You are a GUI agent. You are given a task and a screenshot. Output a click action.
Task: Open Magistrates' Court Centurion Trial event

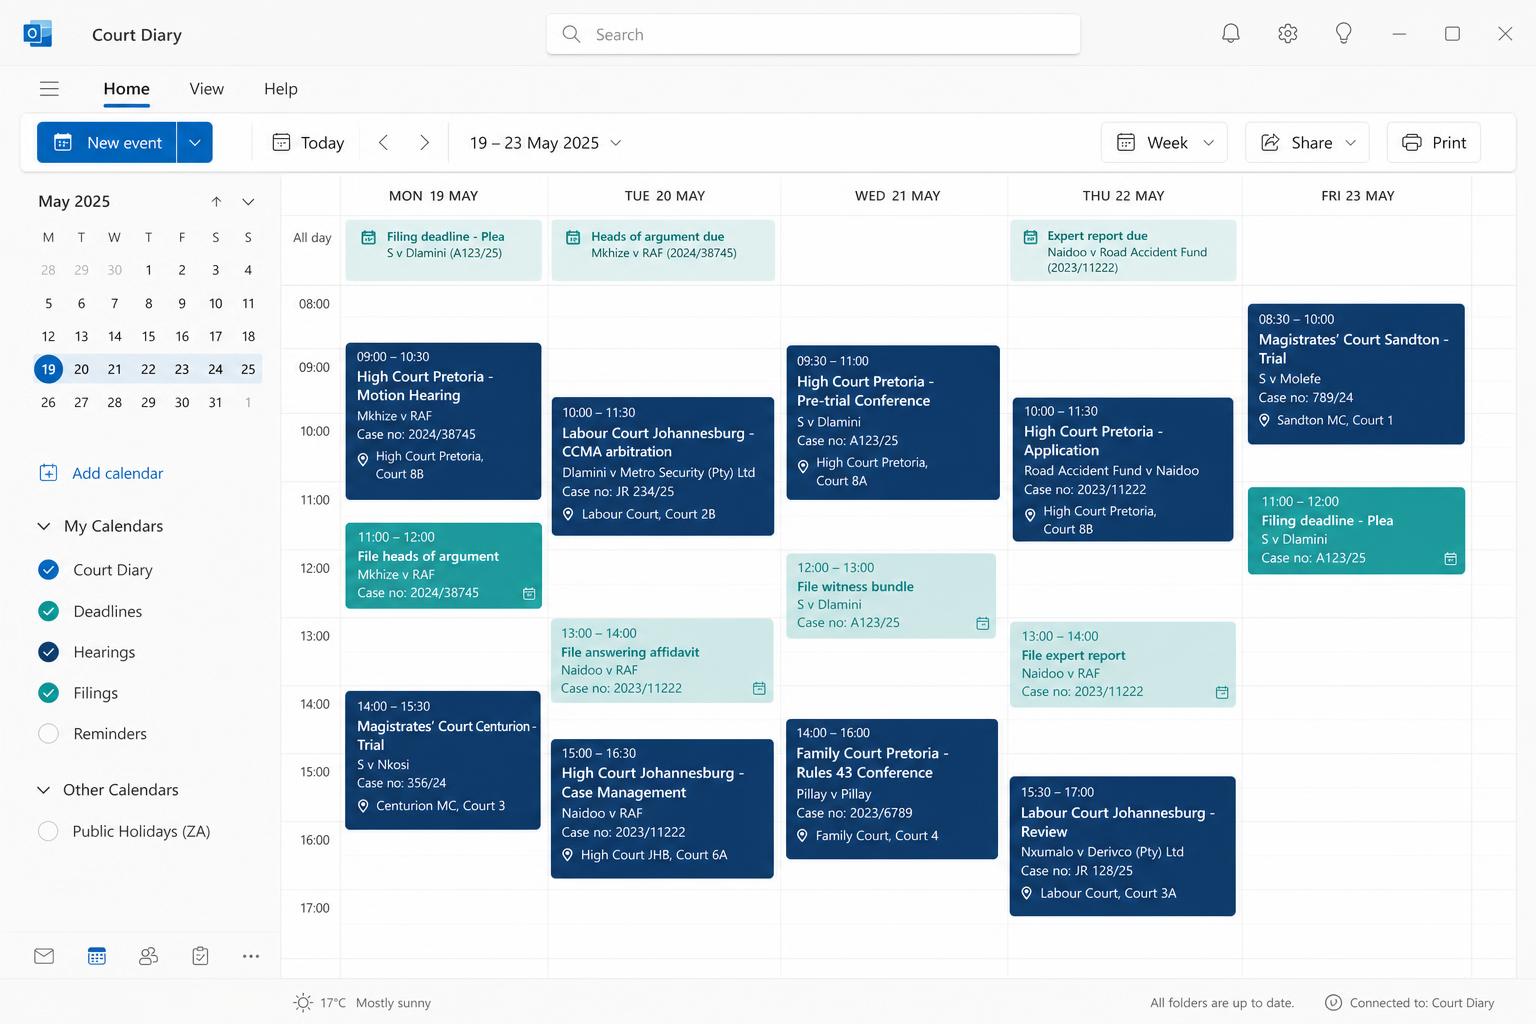click(x=443, y=760)
